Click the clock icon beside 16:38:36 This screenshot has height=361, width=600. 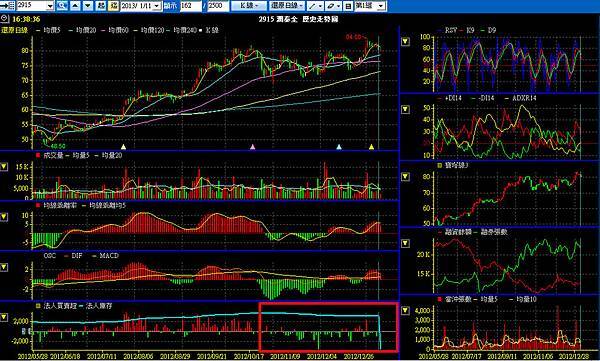(x=4, y=18)
